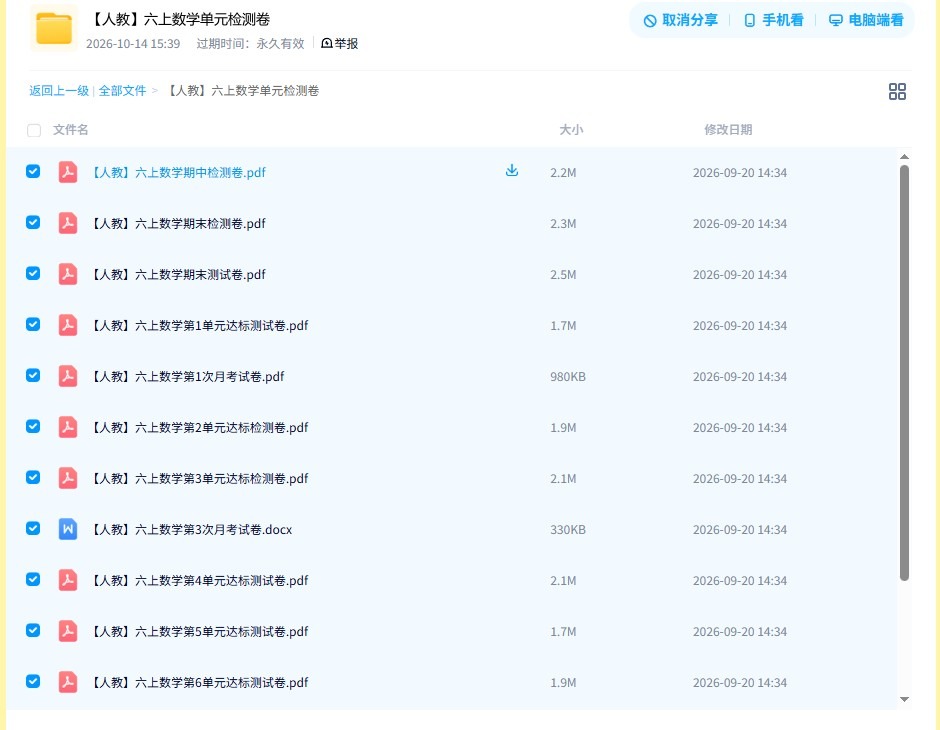
Task: Open file 【人教】六上数学第5单元达标测试卷.pdf
Action: (x=199, y=631)
